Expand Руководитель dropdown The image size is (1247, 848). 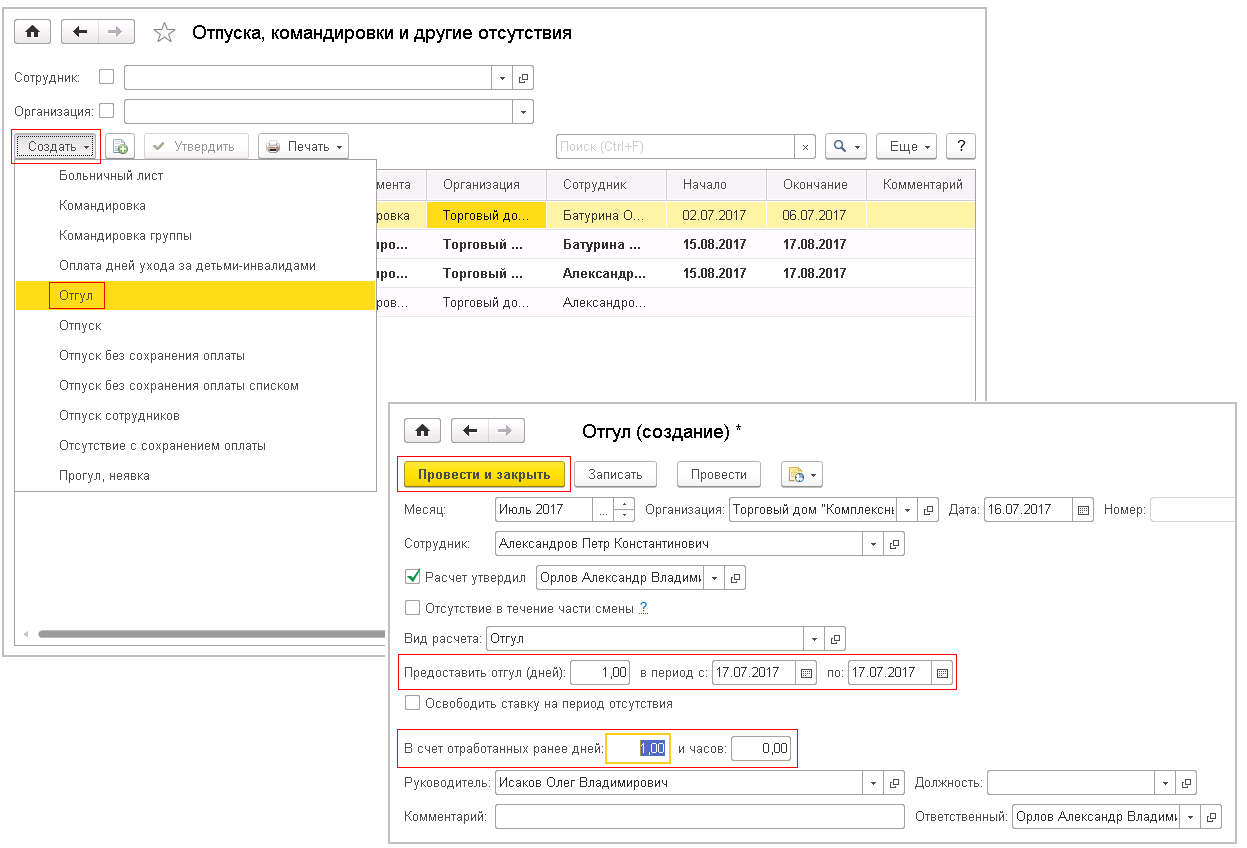click(x=874, y=782)
